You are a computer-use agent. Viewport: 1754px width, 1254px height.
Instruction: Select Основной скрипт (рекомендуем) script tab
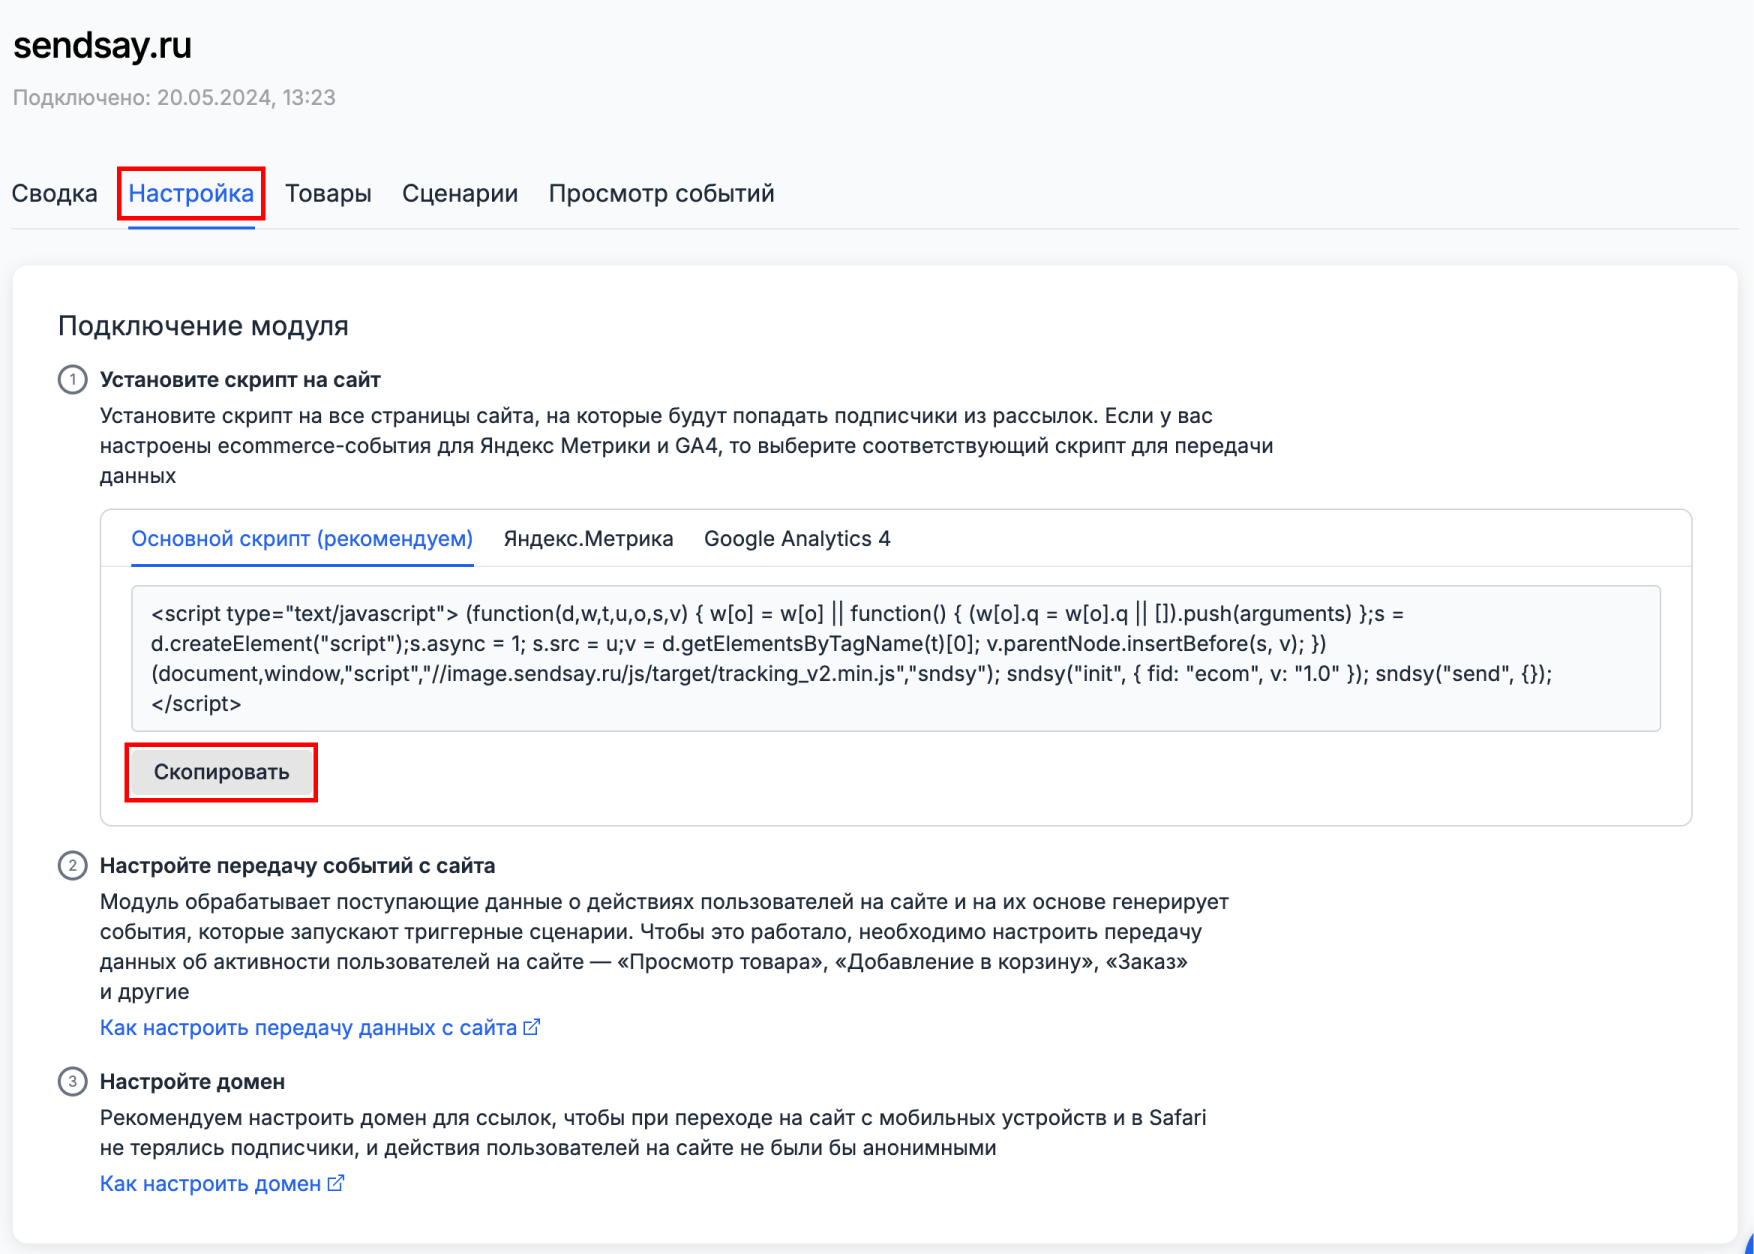pyautogui.click(x=302, y=539)
